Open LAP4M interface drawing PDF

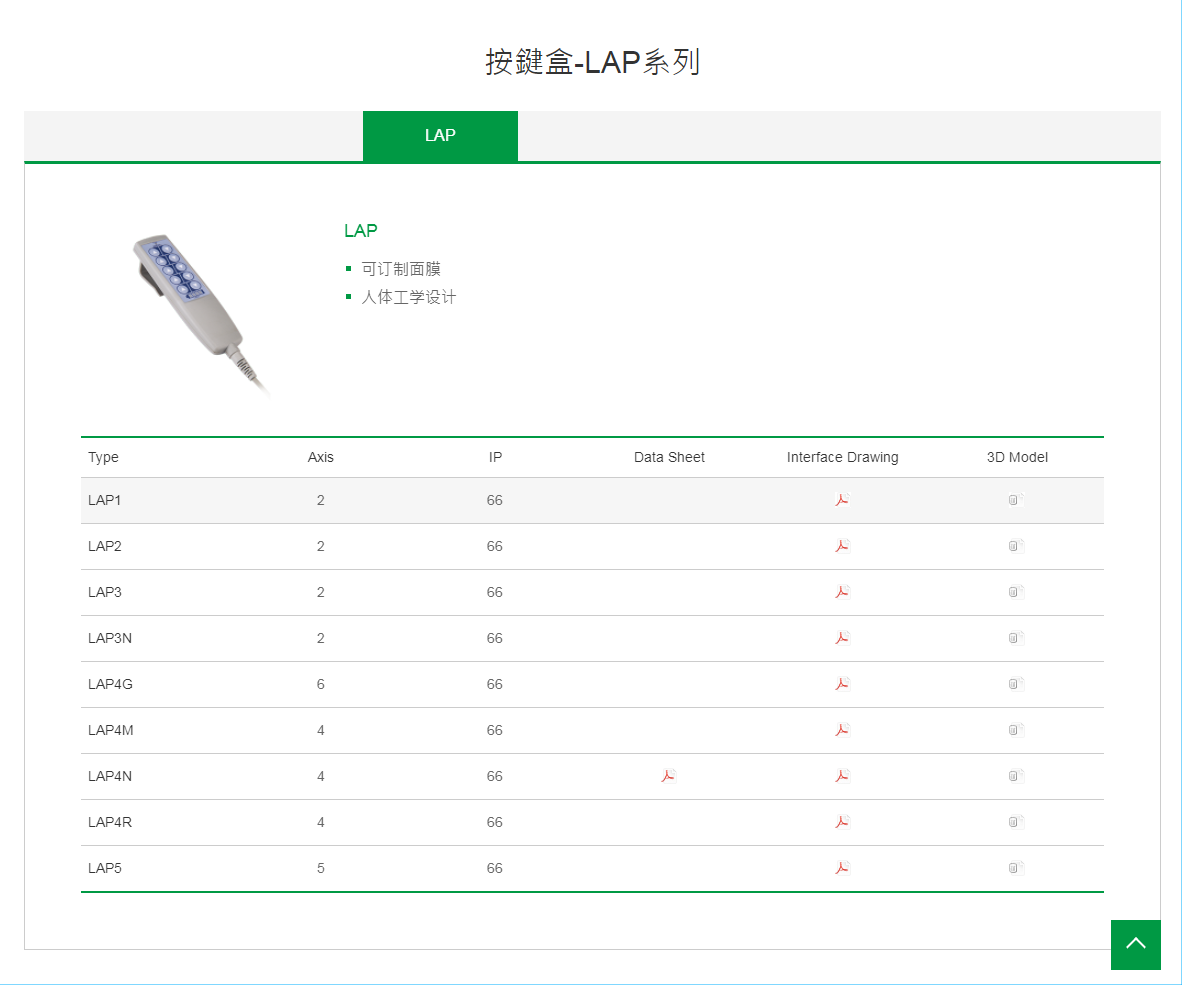click(x=842, y=729)
